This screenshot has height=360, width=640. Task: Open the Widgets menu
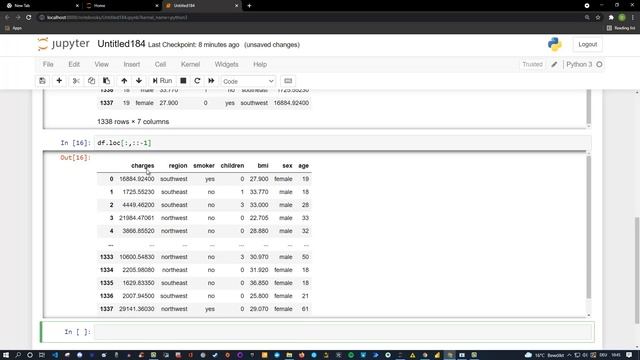pos(227,64)
